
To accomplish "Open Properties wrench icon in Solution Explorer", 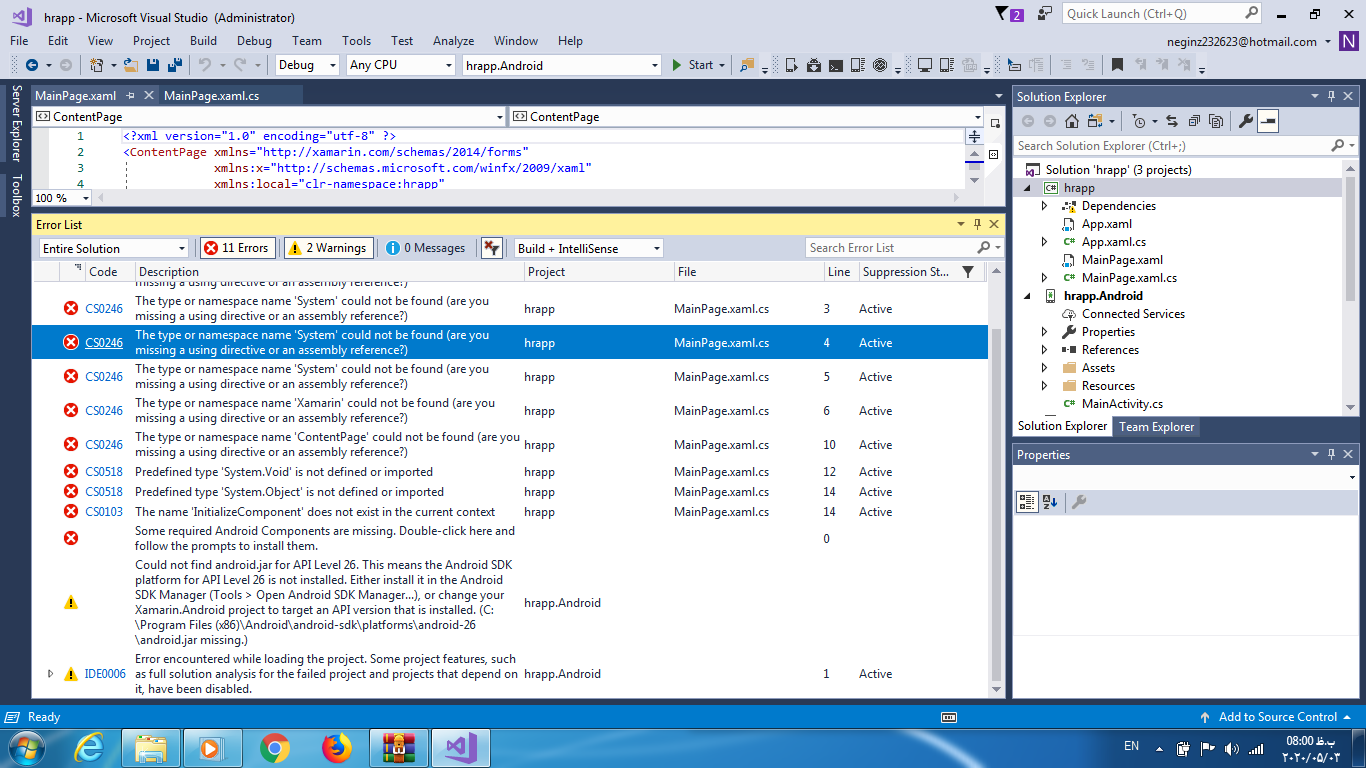I will point(1246,121).
